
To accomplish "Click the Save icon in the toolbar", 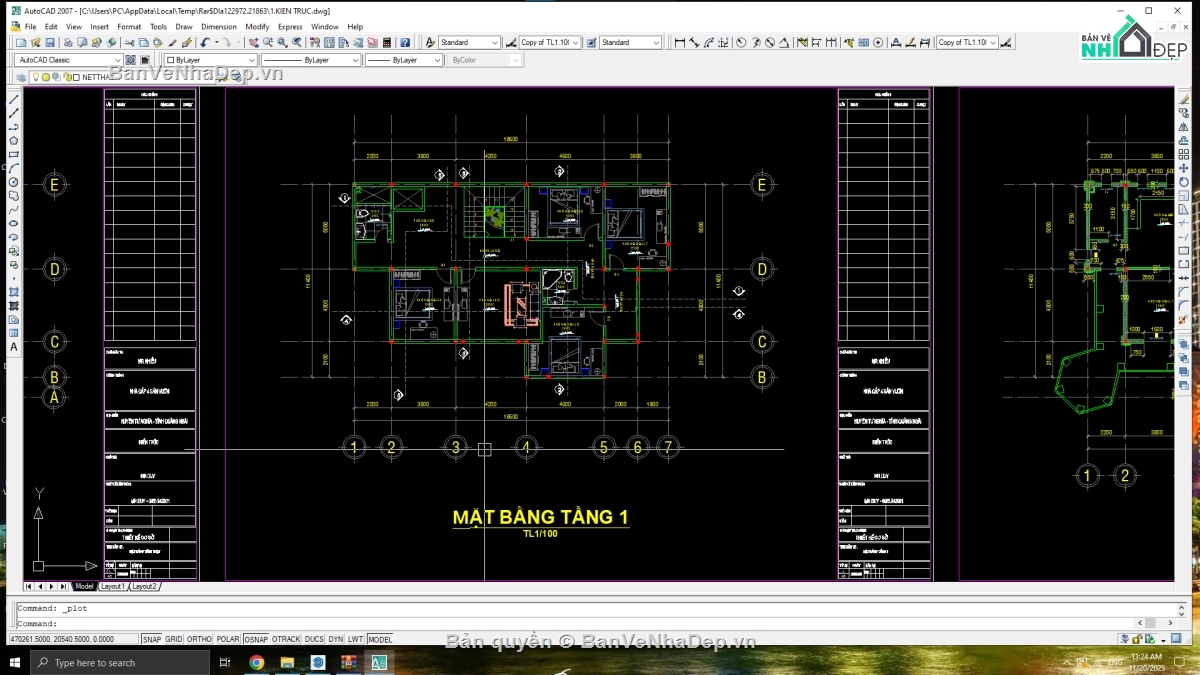I will point(50,42).
